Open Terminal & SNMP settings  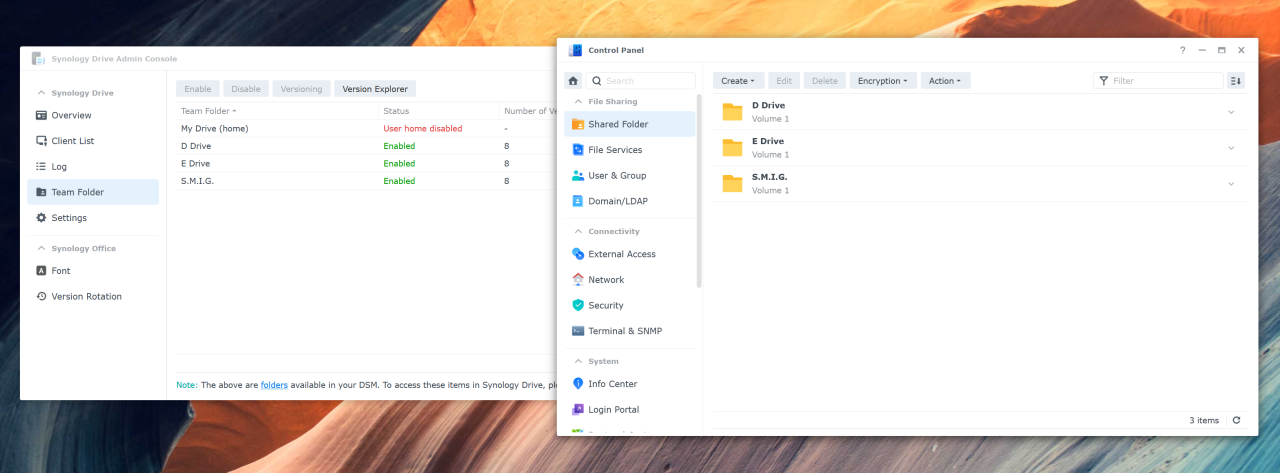pos(624,331)
